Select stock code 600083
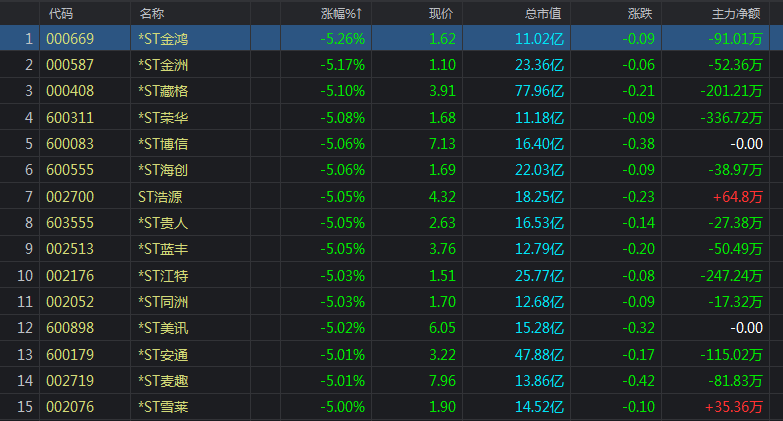The width and height of the screenshot is (783, 421). point(70,144)
